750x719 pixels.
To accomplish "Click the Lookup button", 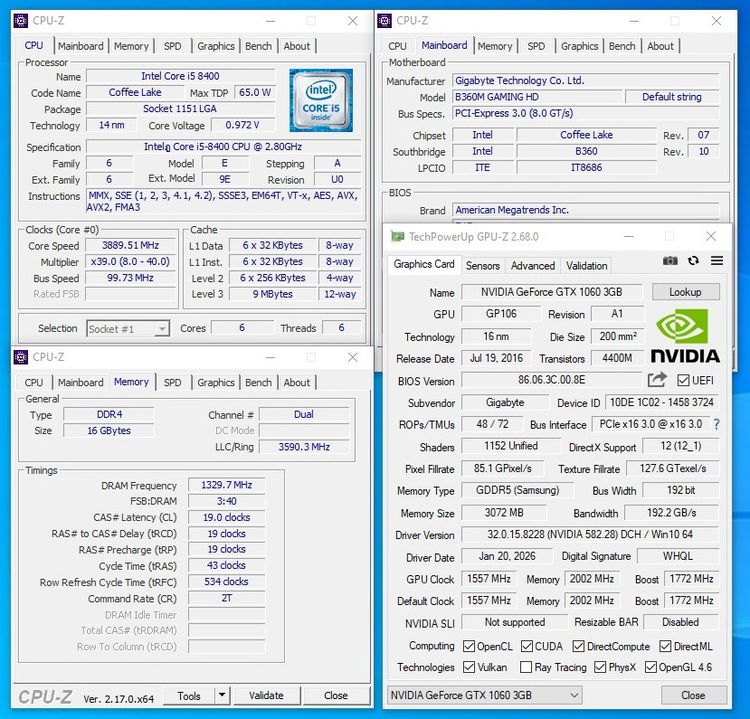I will tap(685, 292).
